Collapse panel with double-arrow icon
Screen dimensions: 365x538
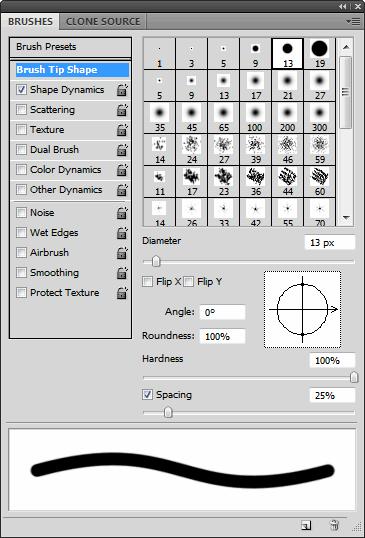coord(342,6)
